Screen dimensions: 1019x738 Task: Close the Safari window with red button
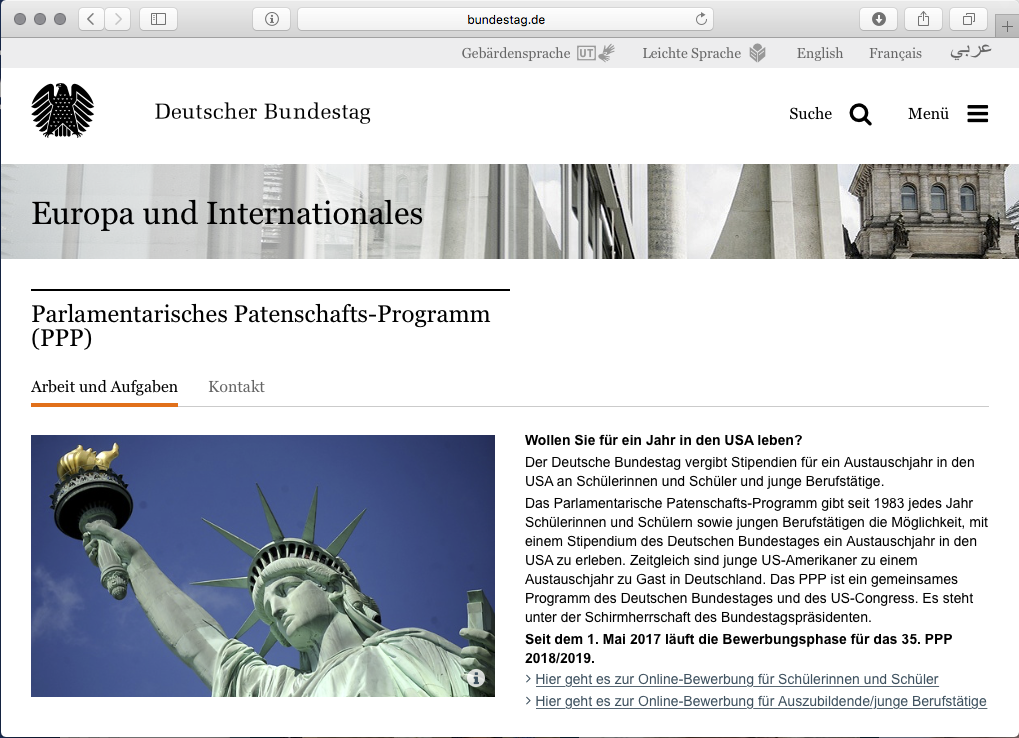[19, 19]
